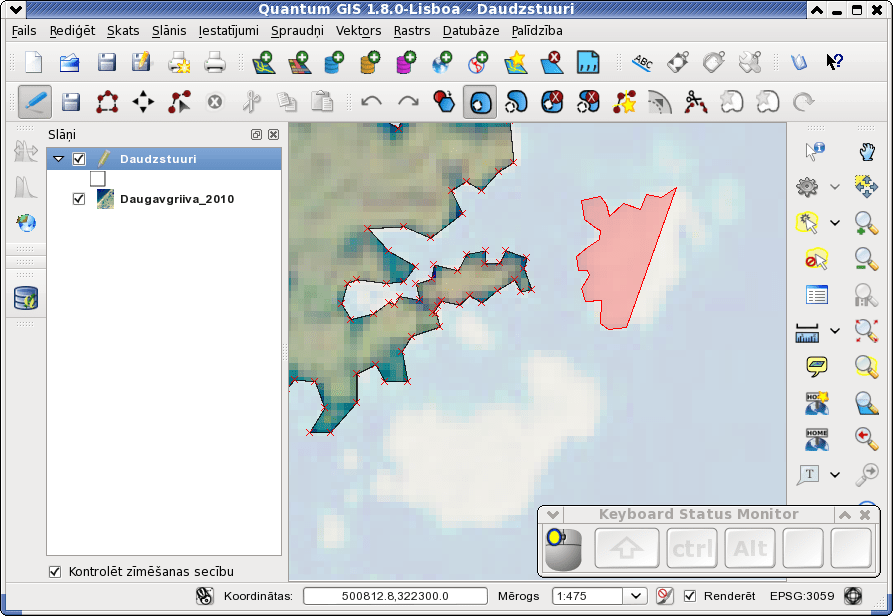
Task: Click Save Project As icon with pencil
Action: [x=141, y=62]
